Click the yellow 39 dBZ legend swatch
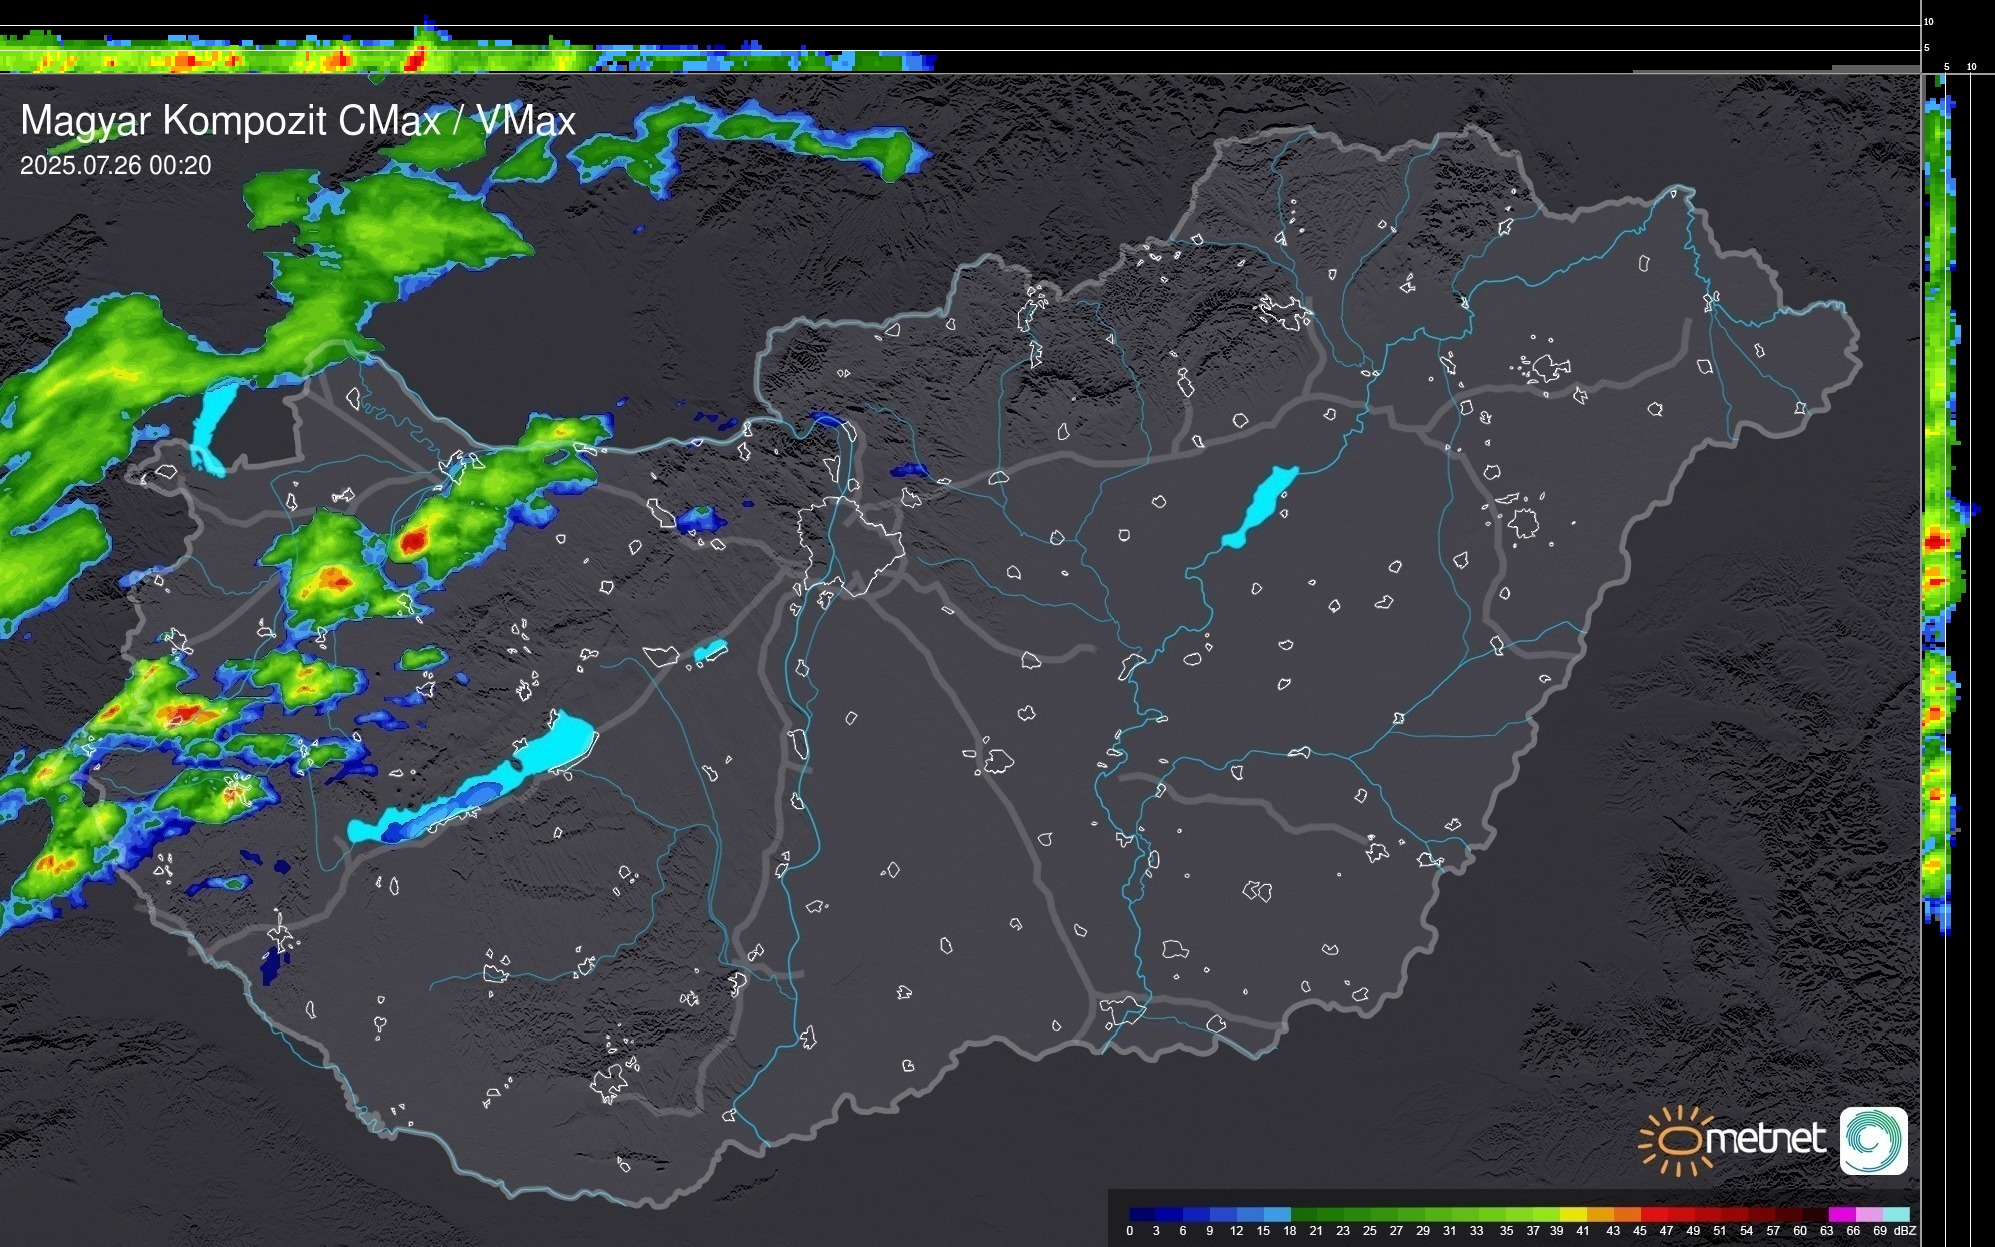The width and height of the screenshot is (1995, 1247). [1573, 1214]
